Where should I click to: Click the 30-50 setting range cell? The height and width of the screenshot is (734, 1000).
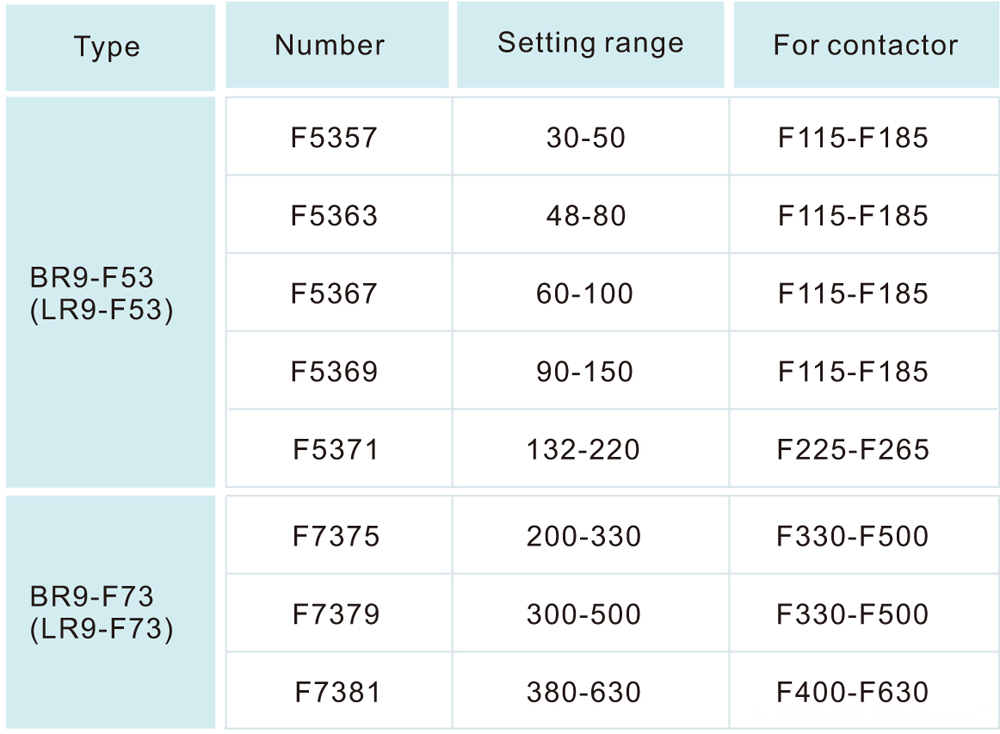coord(586,137)
